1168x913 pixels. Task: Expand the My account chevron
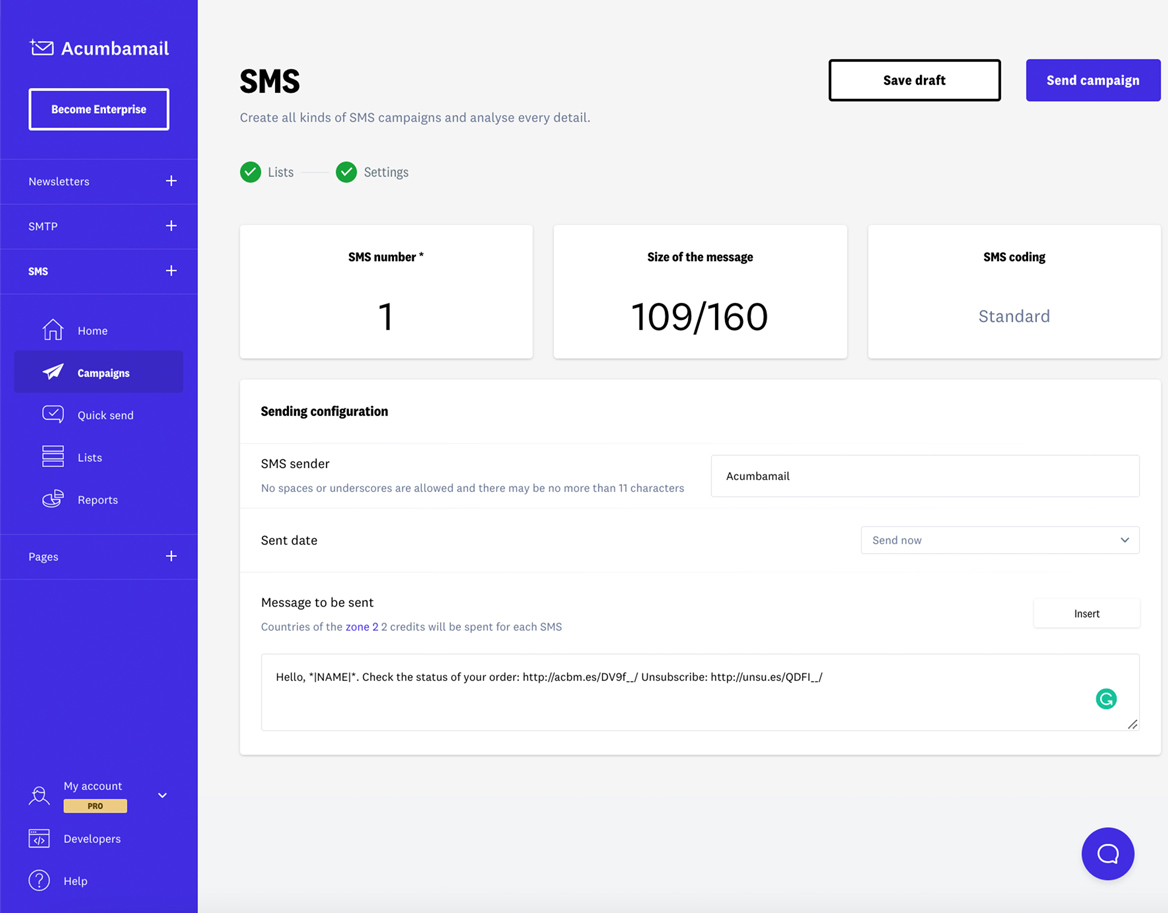point(161,795)
